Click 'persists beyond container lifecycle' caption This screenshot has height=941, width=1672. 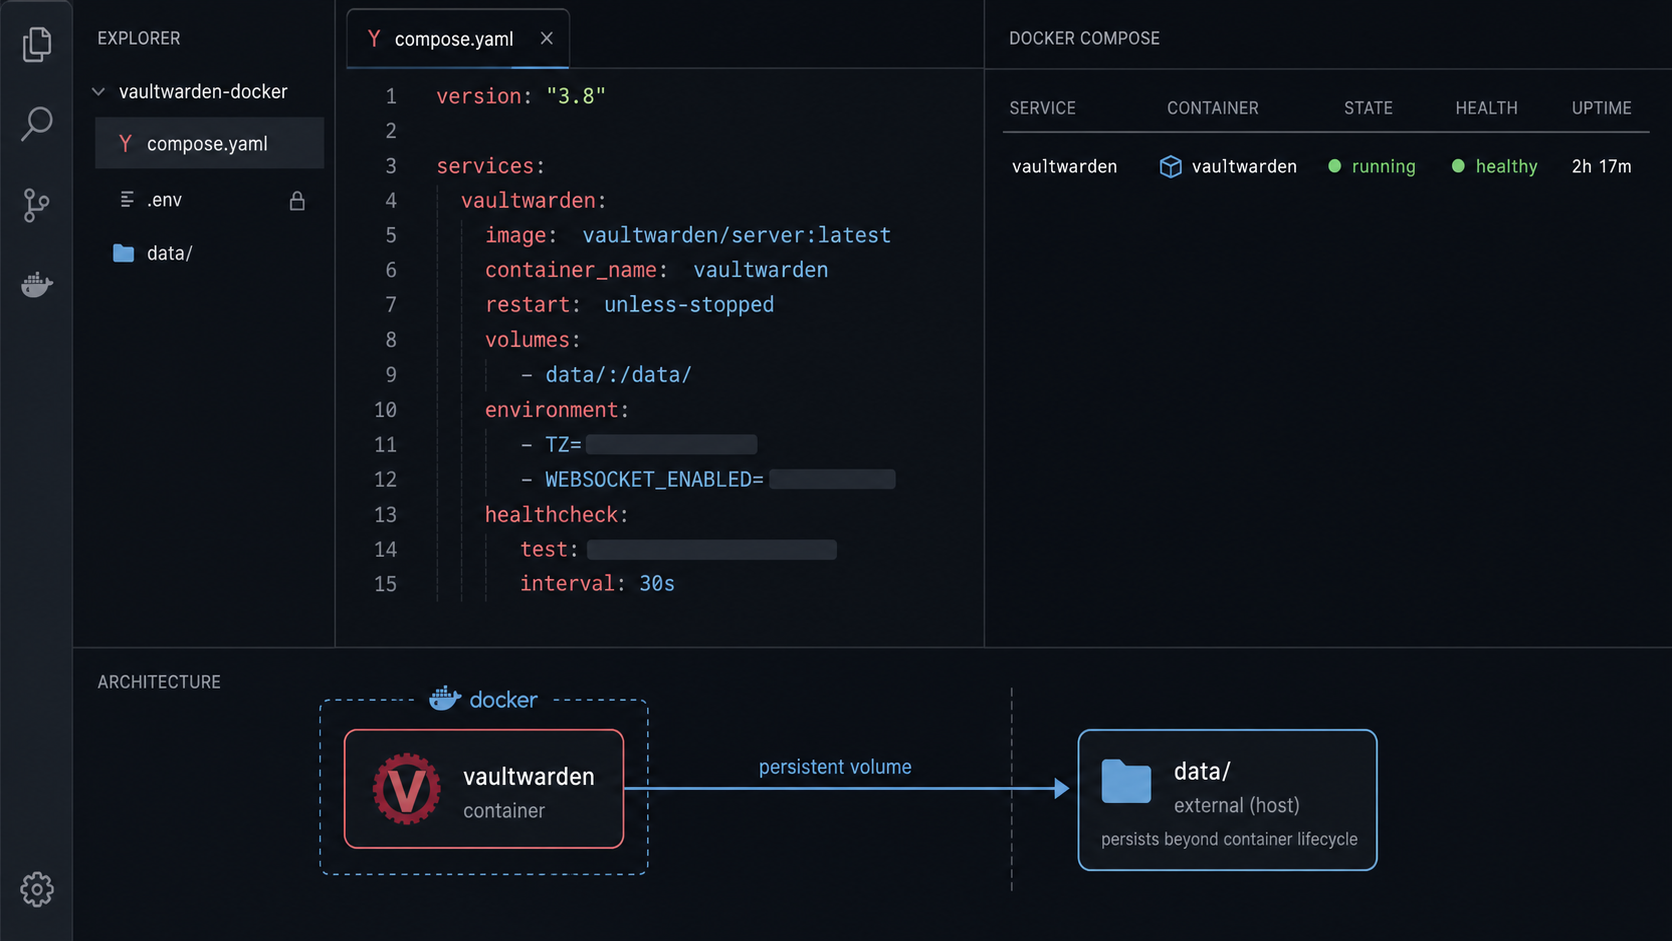pos(1229,839)
